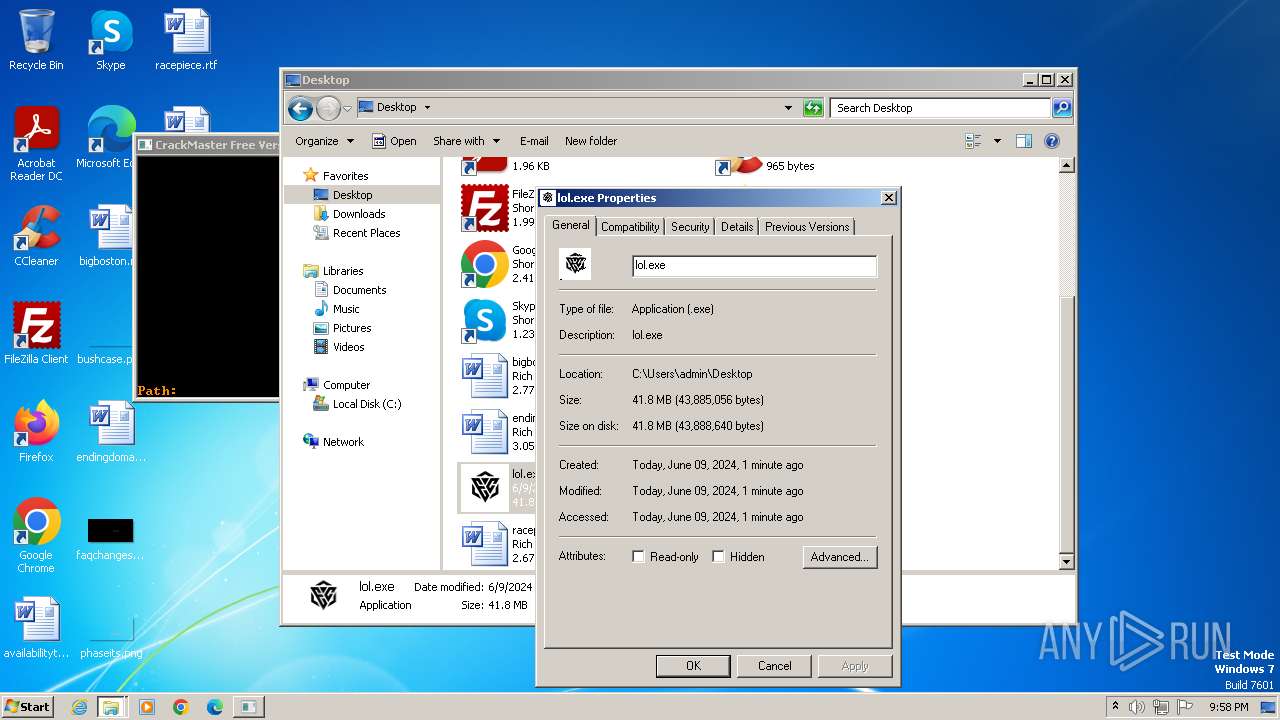The image size is (1280, 720).
Task: Open the change view dropdown arrow
Action: click(x=997, y=141)
